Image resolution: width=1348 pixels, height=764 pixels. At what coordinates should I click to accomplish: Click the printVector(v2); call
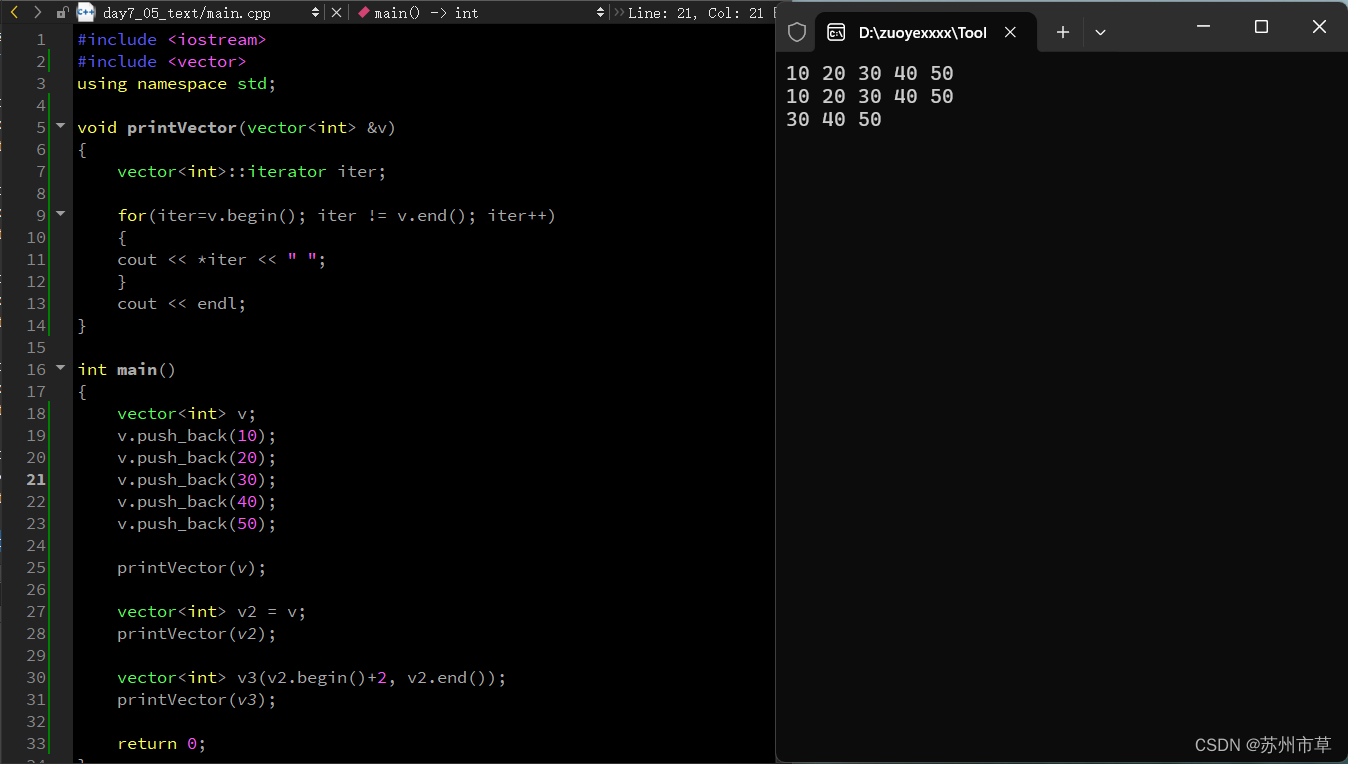[196, 633]
